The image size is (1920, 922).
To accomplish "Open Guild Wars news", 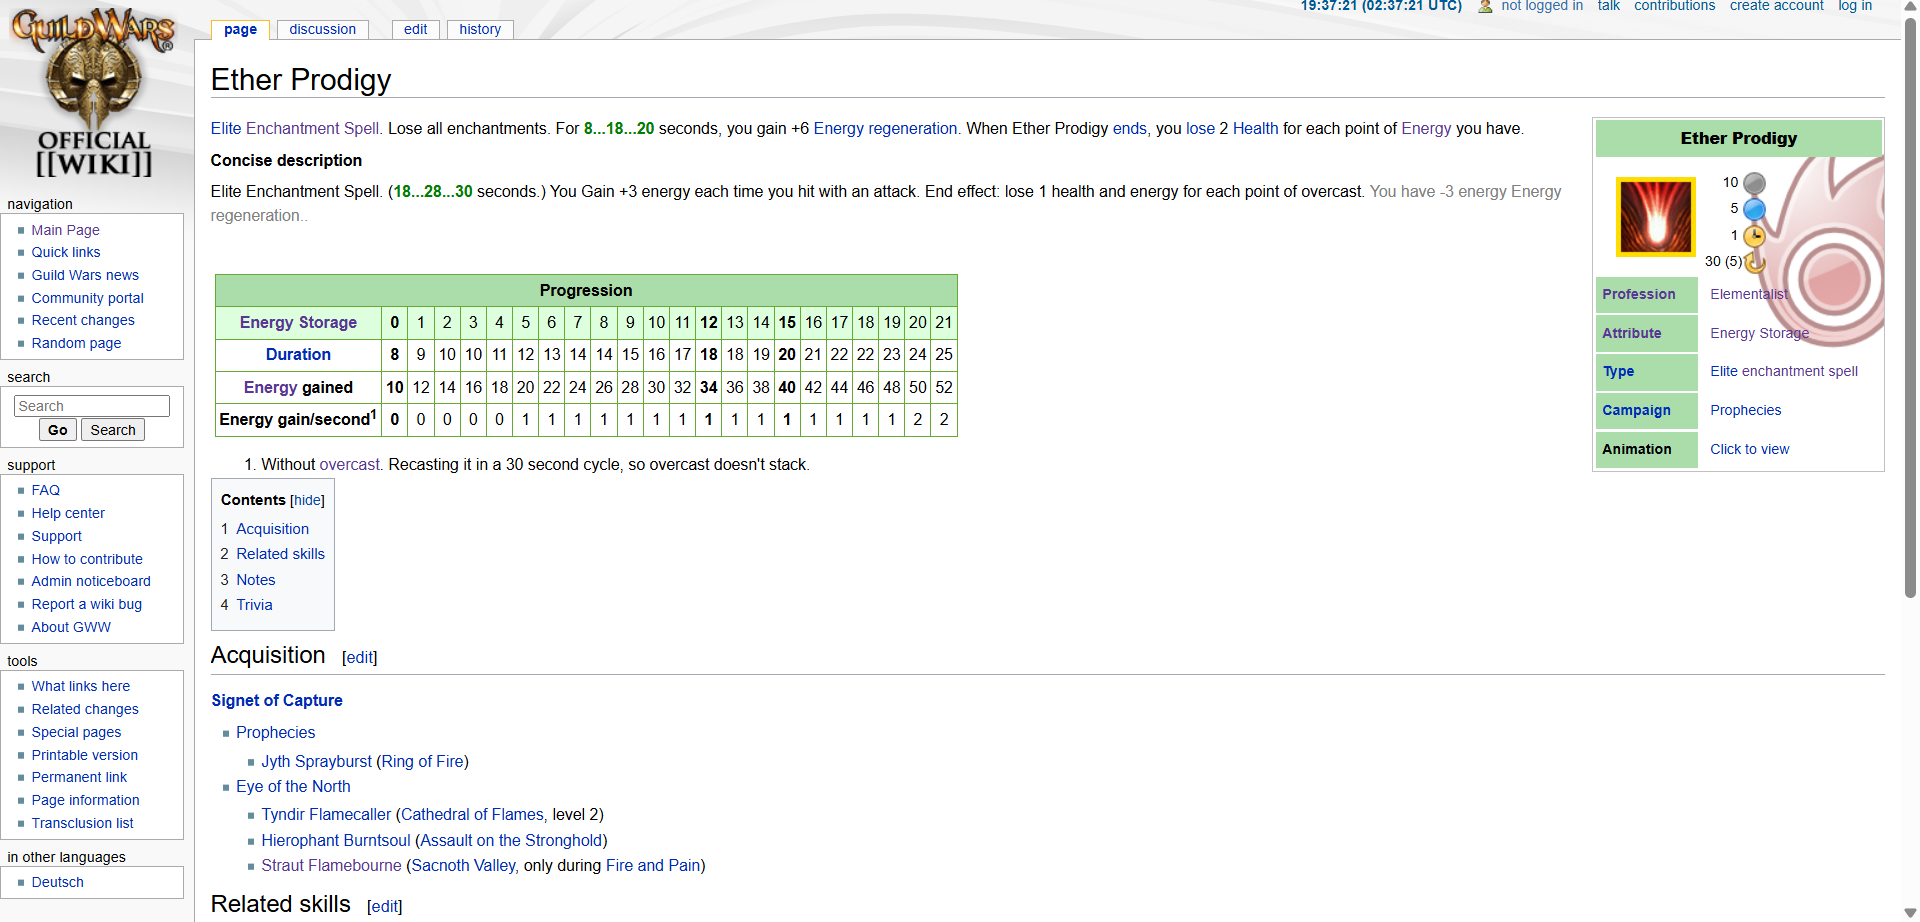I will (x=85, y=275).
